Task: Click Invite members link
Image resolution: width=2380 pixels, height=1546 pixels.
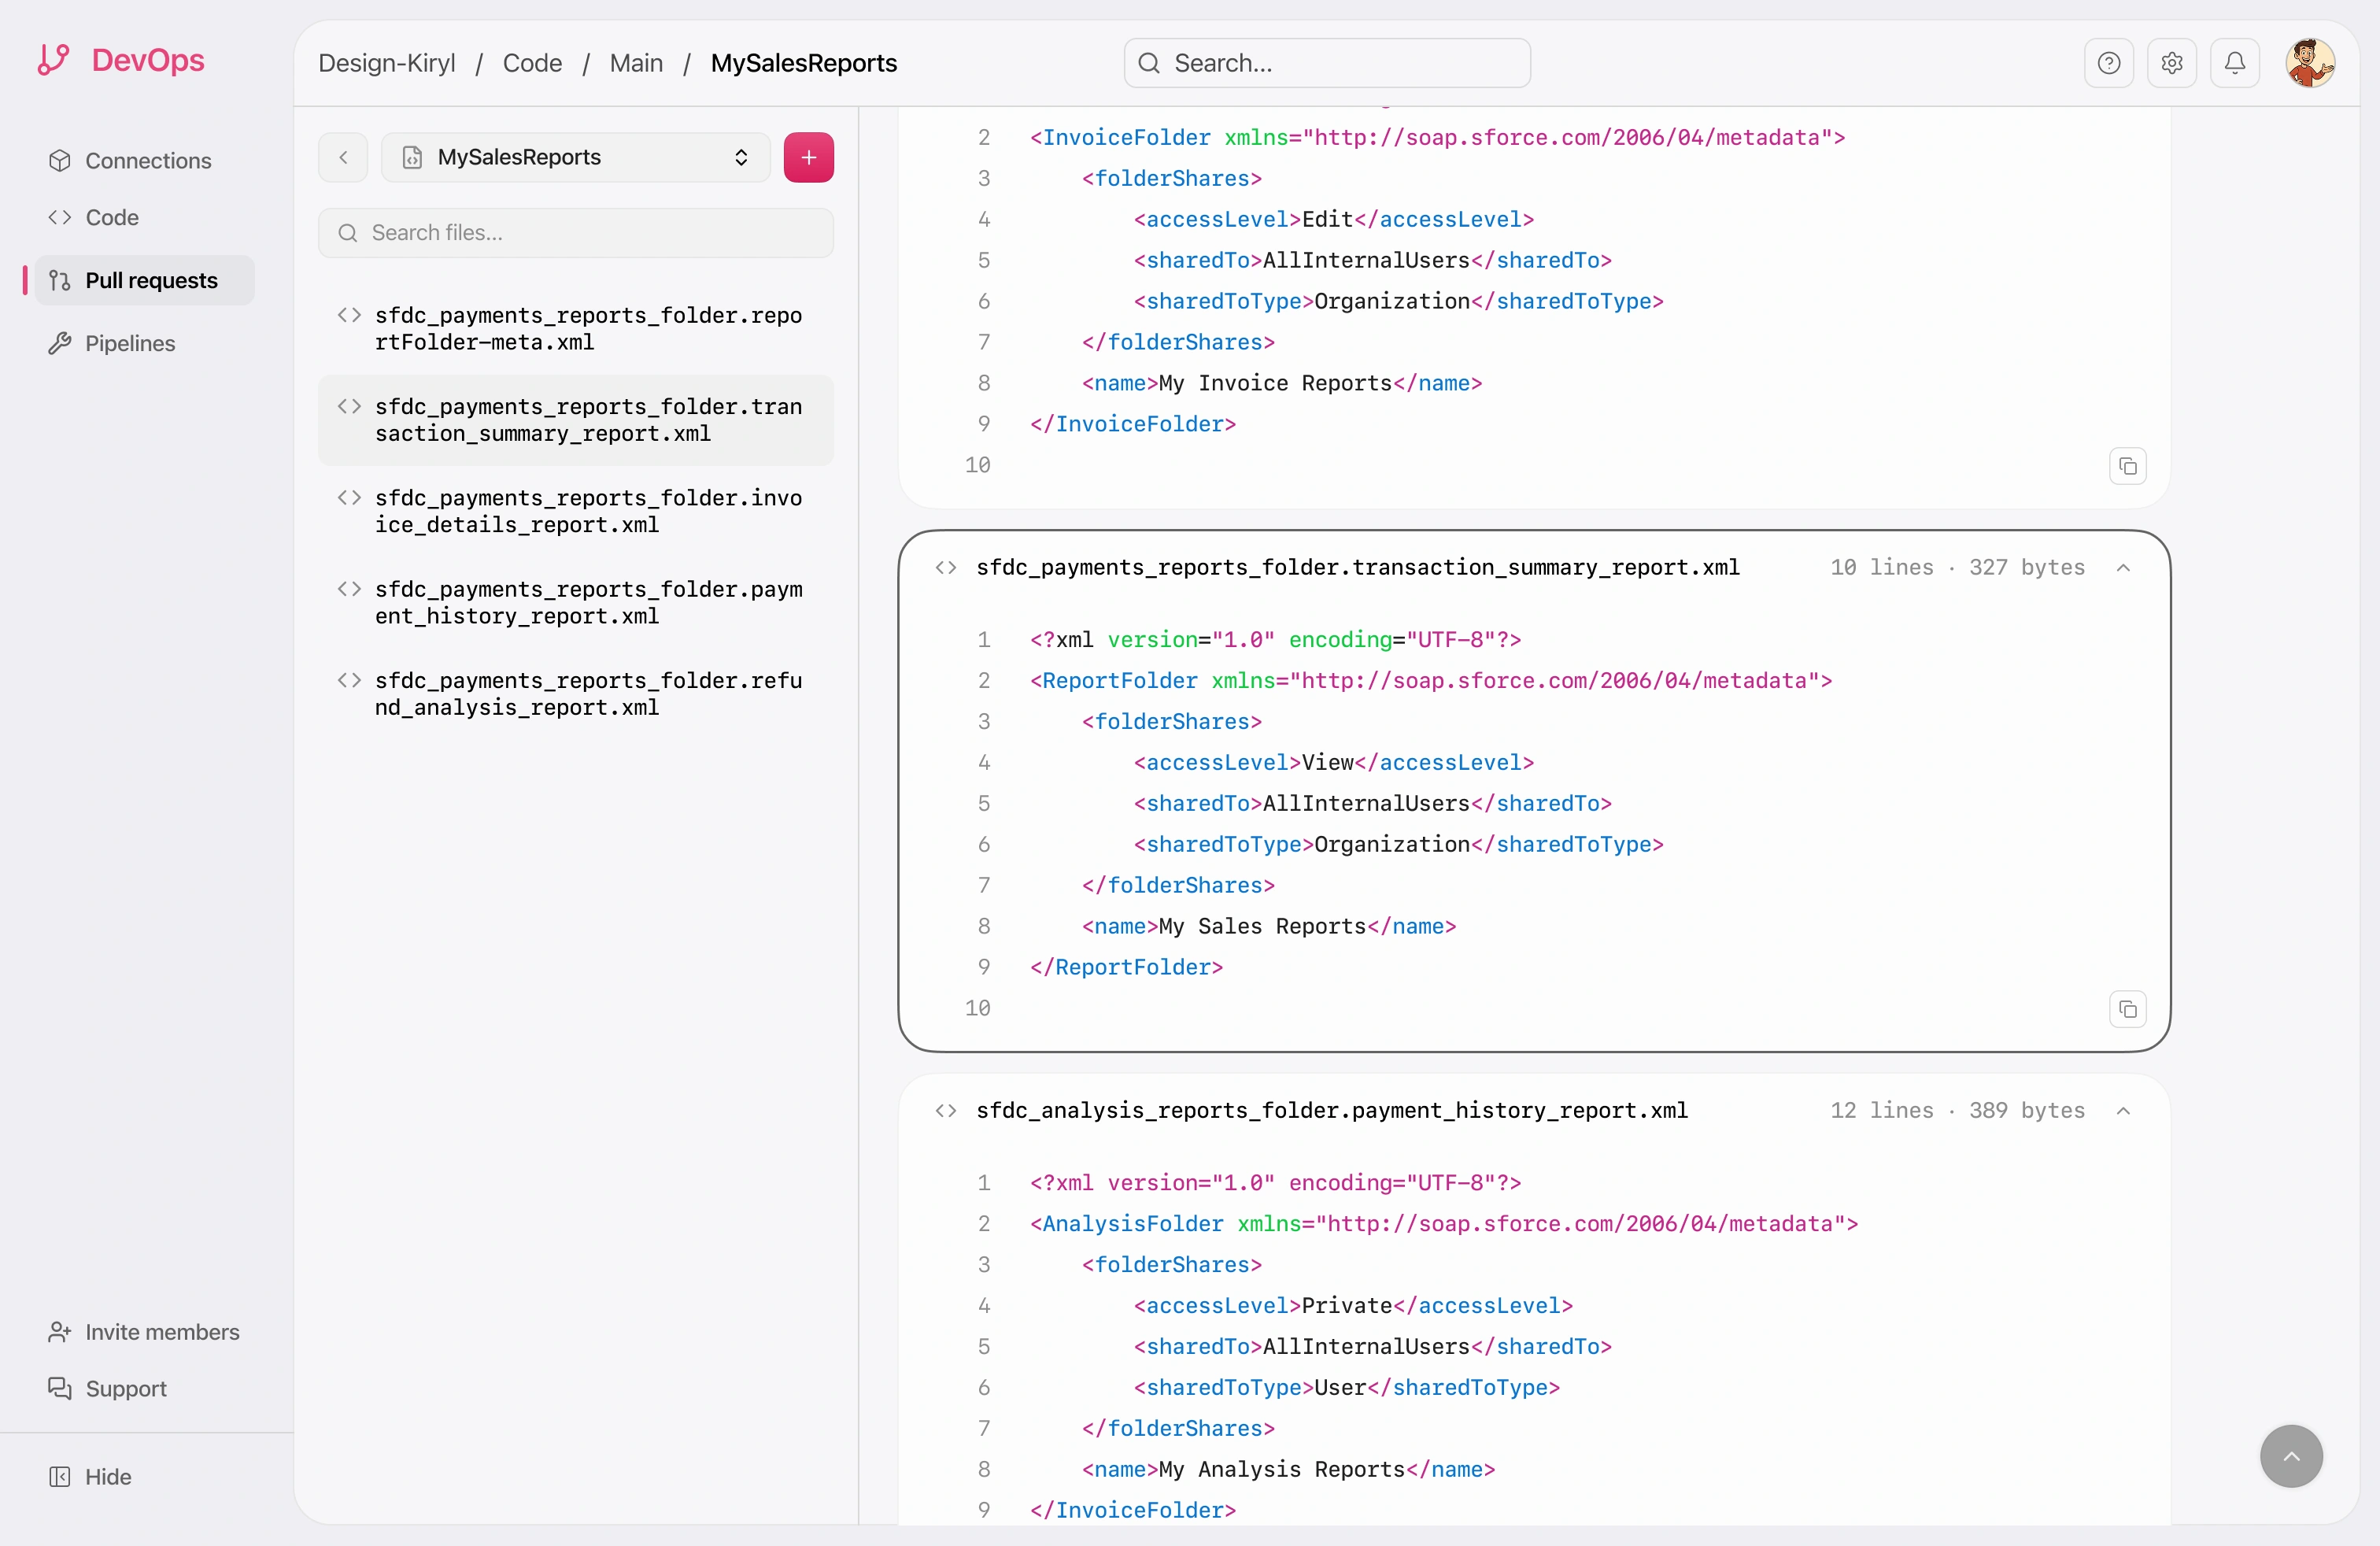Action: [x=161, y=1332]
